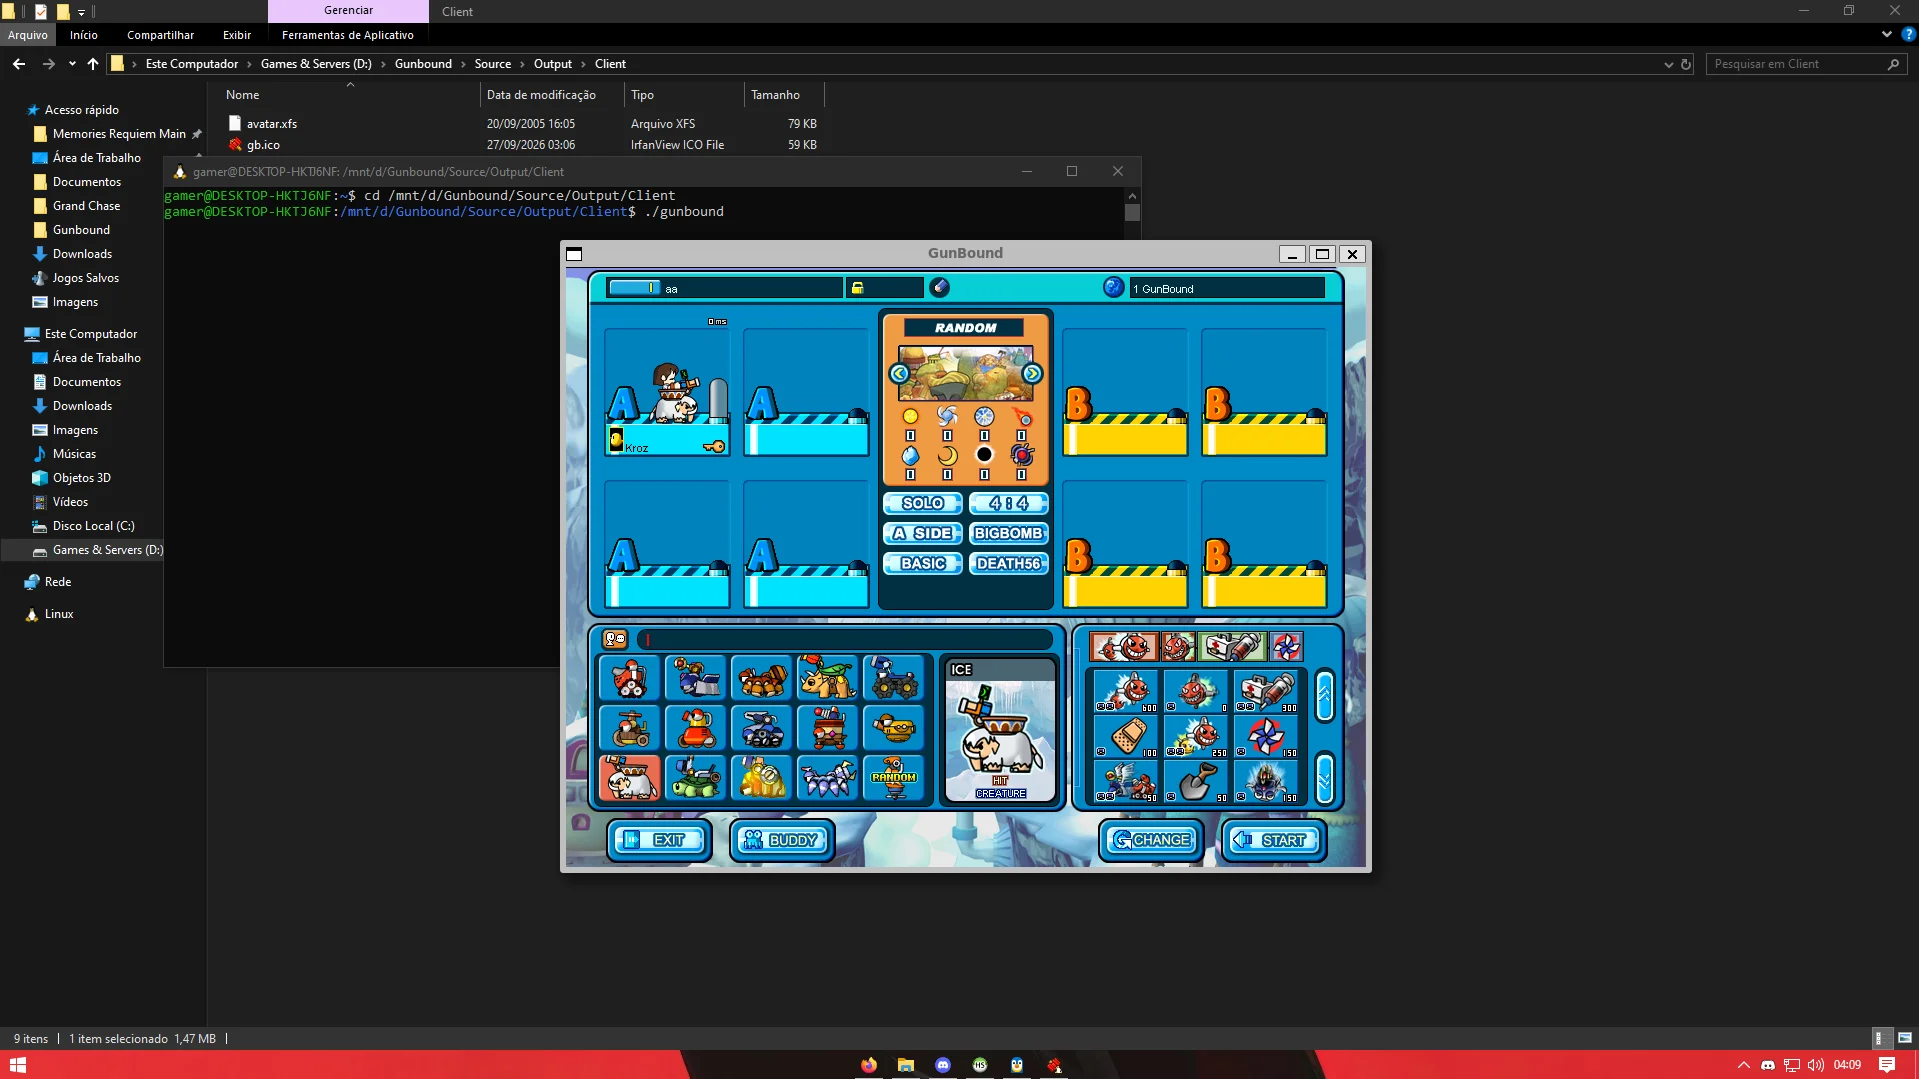The width and height of the screenshot is (1919, 1079).
Task: Show next map with right arrow
Action: tap(1032, 373)
